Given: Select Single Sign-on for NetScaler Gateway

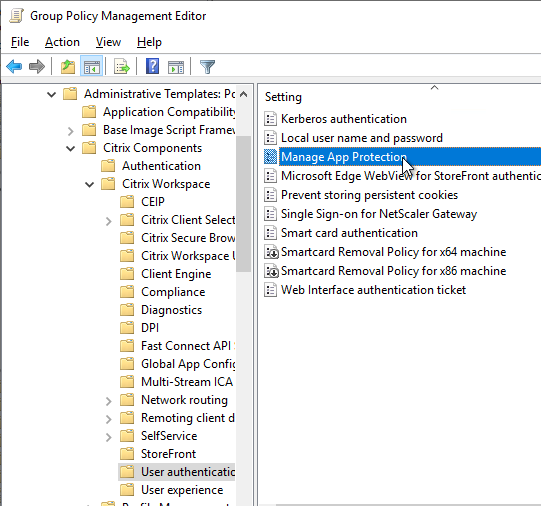Looking at the screenshot, I should pyautogui.click(x=379, y=214).
